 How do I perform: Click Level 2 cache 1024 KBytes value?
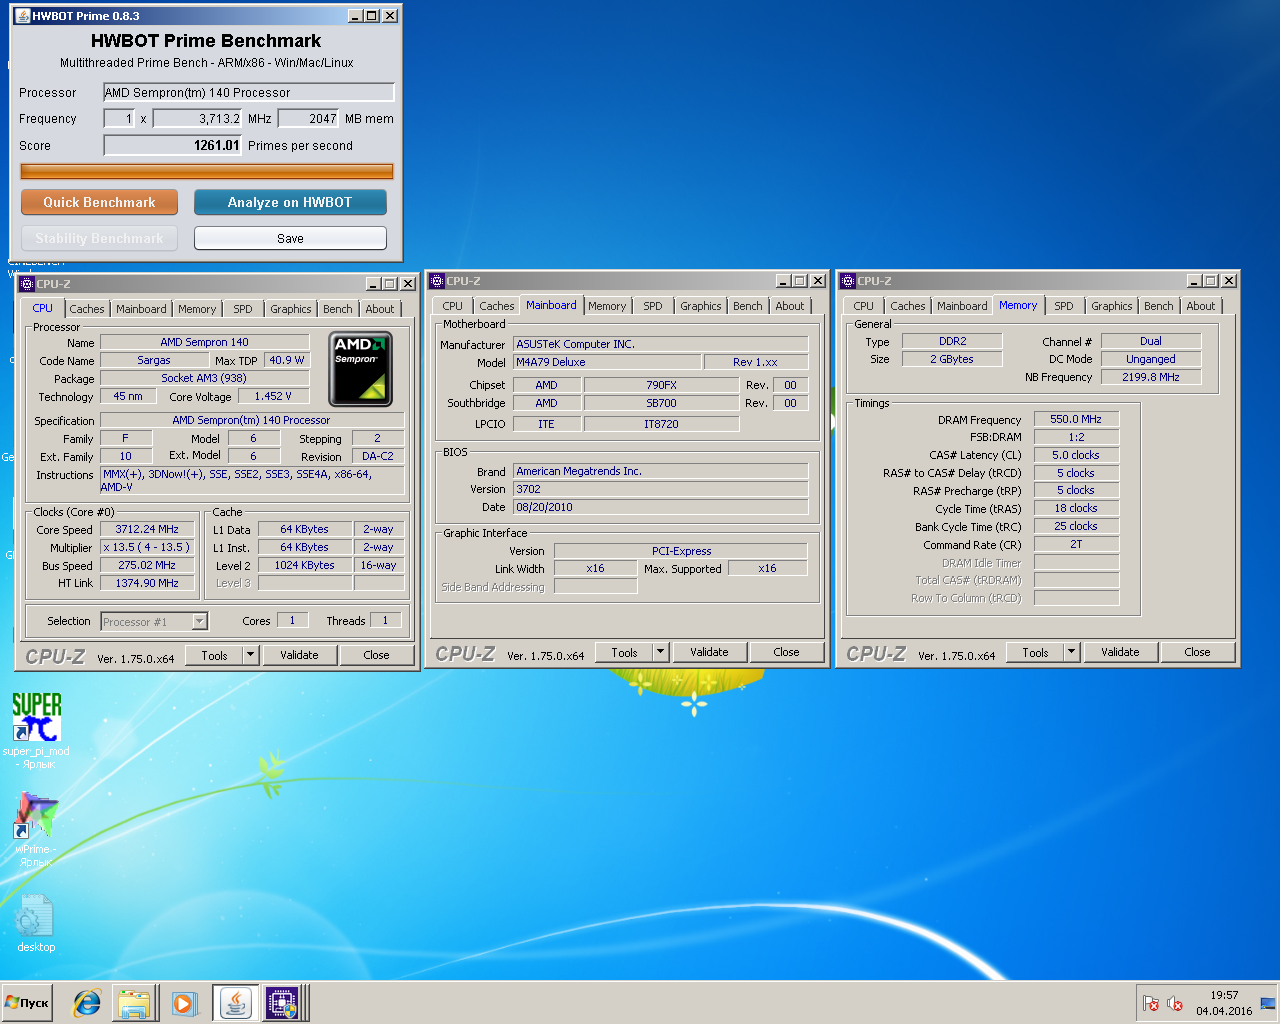305,565
